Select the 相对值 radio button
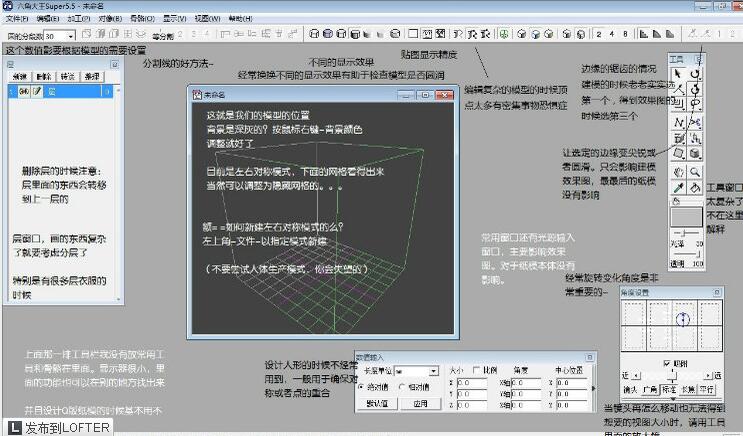This screenshot has height=436, width=743. pos(403,387)
